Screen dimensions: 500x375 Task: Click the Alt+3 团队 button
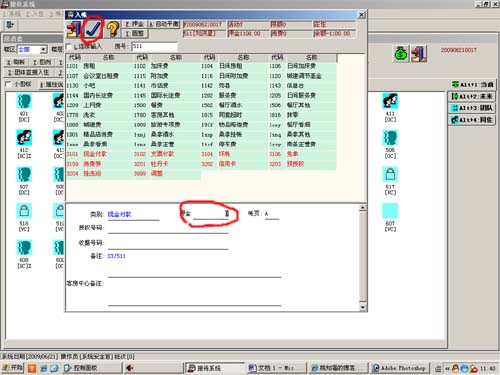[472, 108]
